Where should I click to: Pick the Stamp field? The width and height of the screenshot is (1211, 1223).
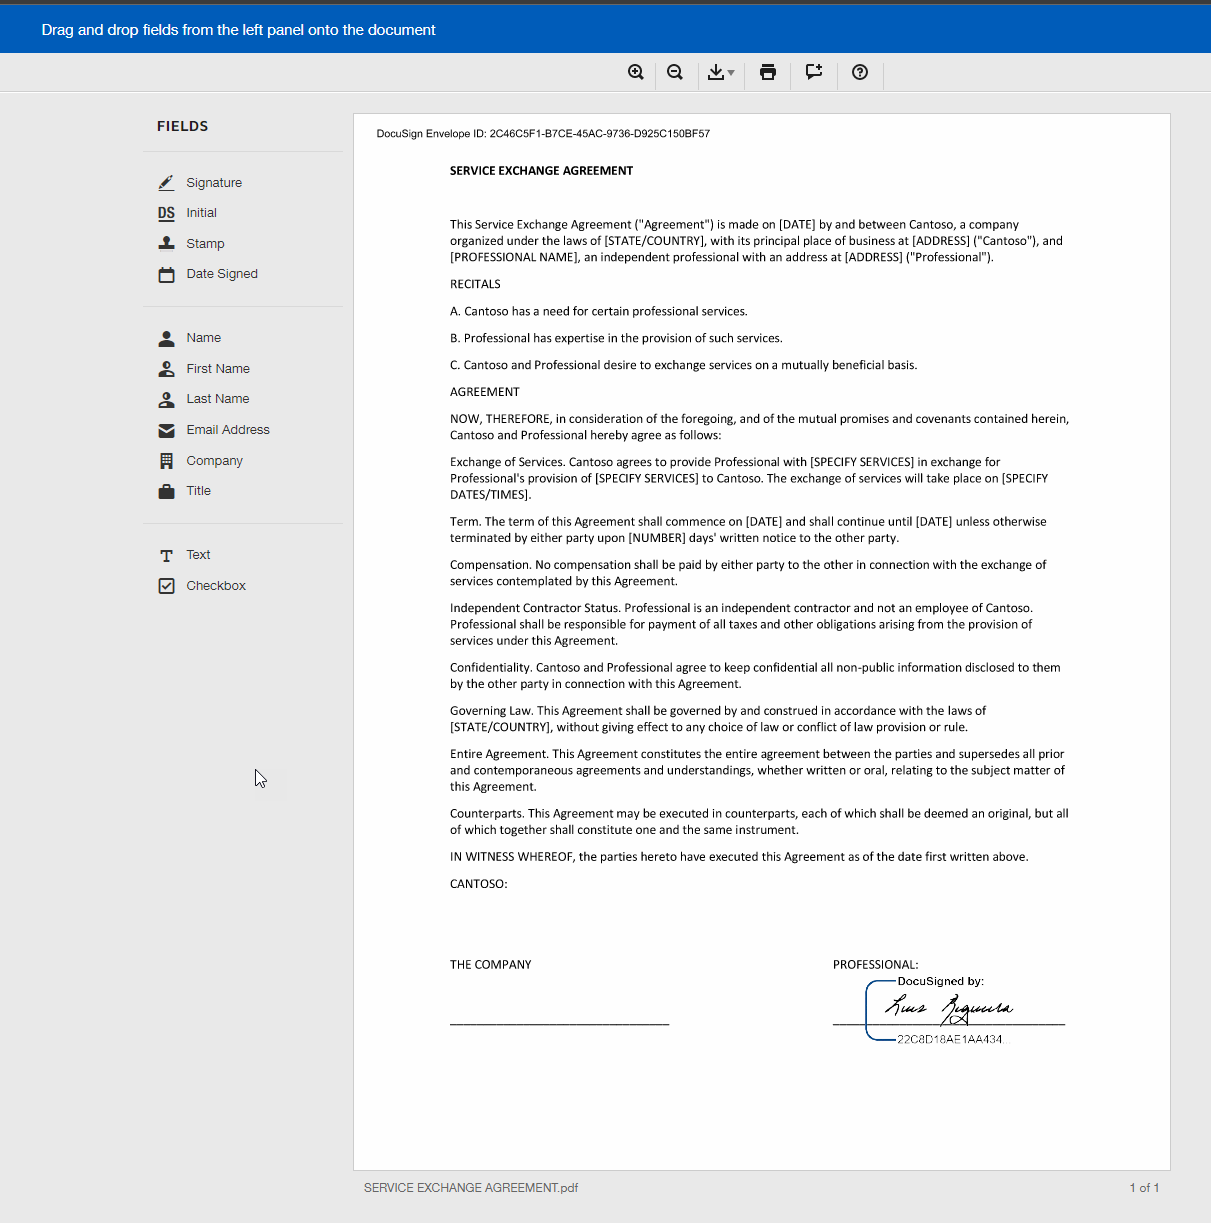(x=205, y=244)
